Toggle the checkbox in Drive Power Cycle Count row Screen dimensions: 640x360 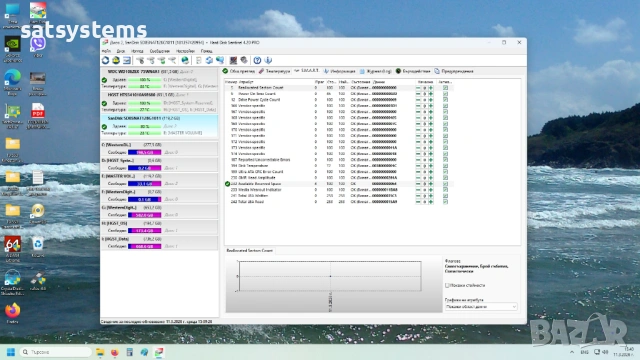click(x=445, y=100)
